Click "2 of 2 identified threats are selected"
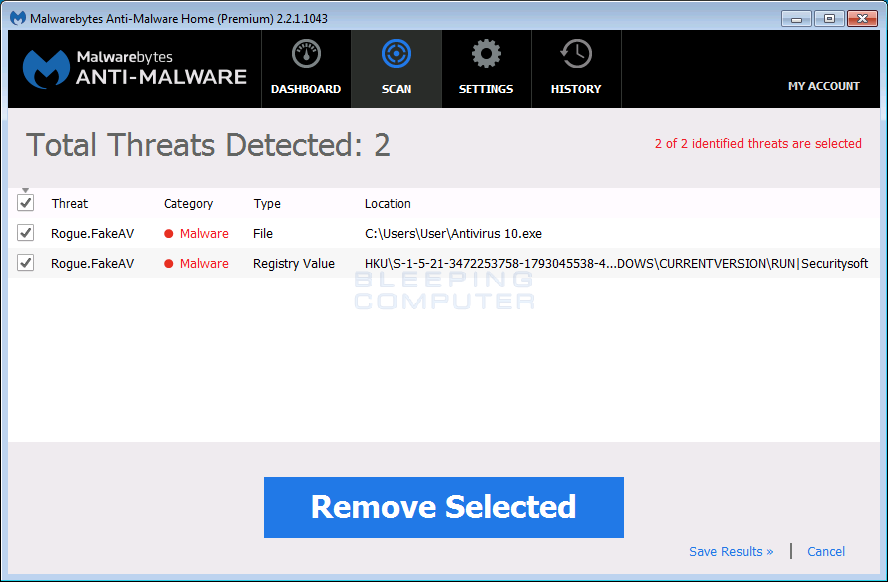Viewport: 888px width, 582px height. click(758, 144)
